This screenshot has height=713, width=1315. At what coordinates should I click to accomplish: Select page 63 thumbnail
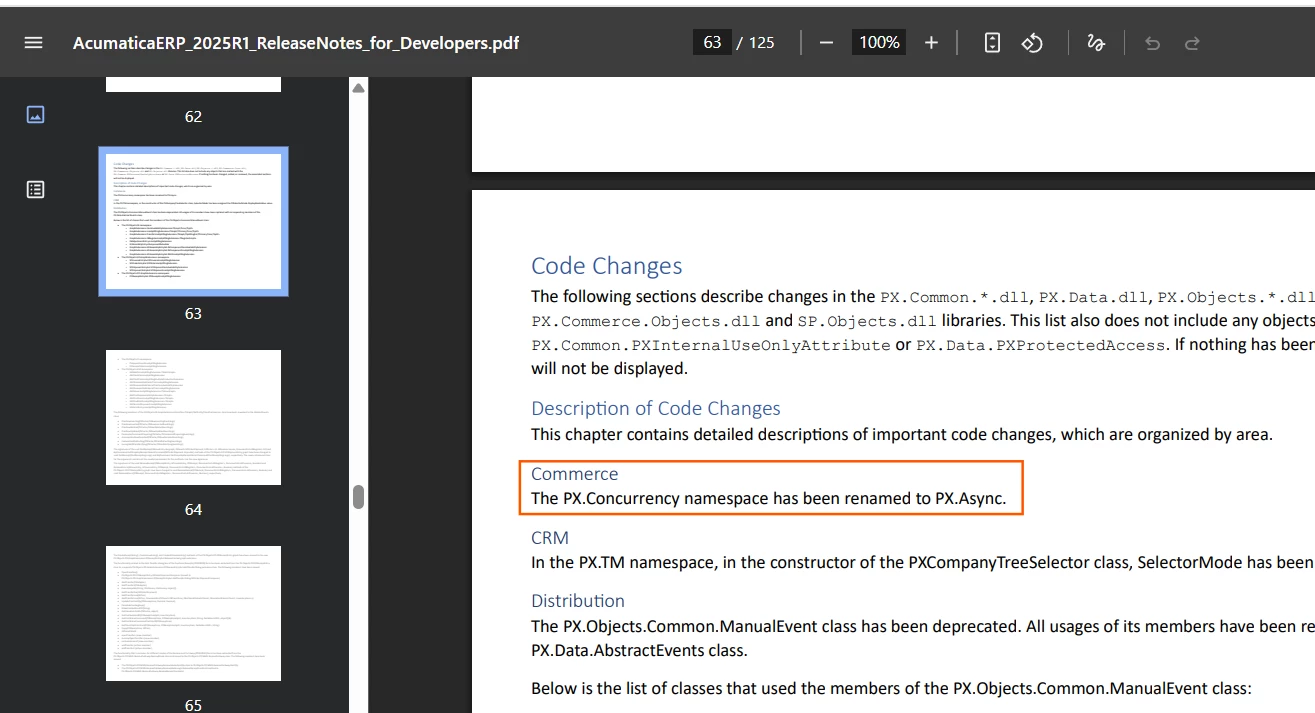[193, 222]
